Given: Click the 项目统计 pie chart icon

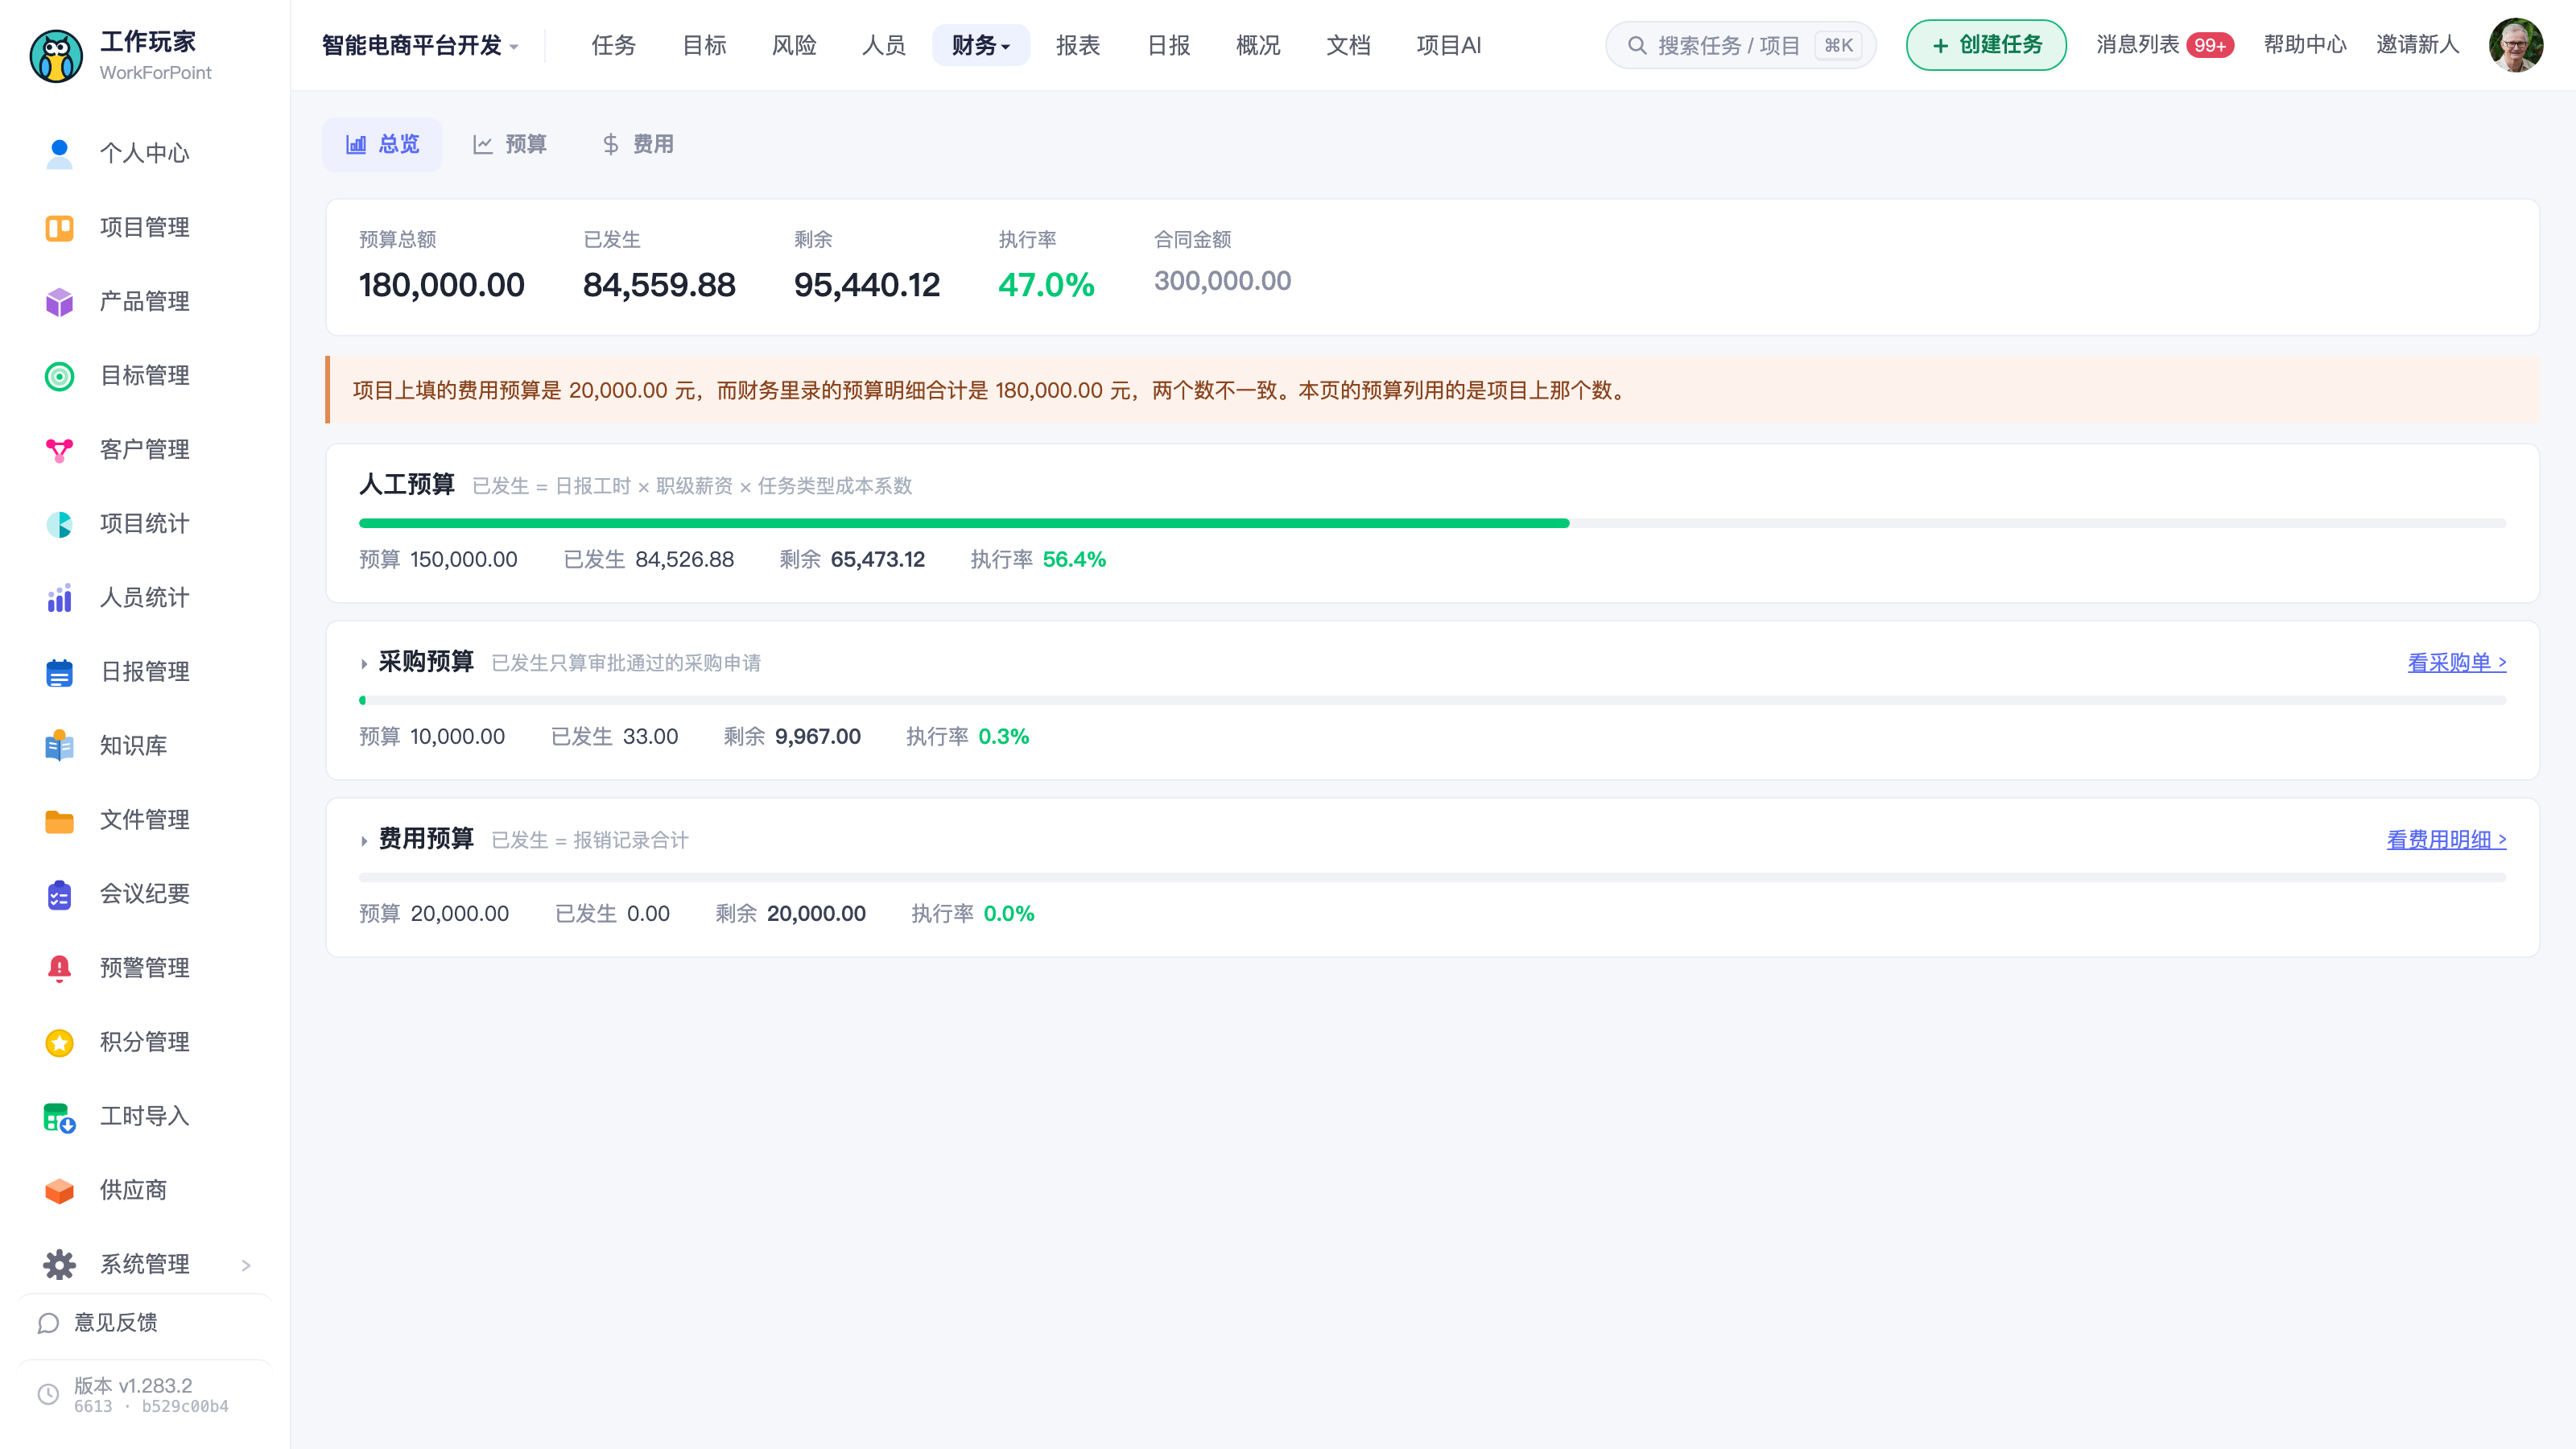Looking at the screenshot, I should [x=59, y=524].
